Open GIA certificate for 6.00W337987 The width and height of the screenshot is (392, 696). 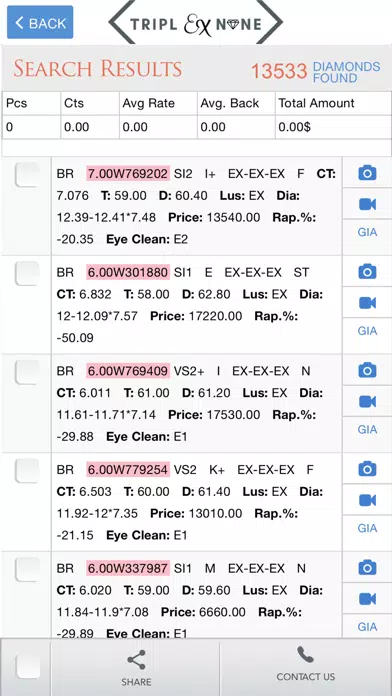coord(367,627)
